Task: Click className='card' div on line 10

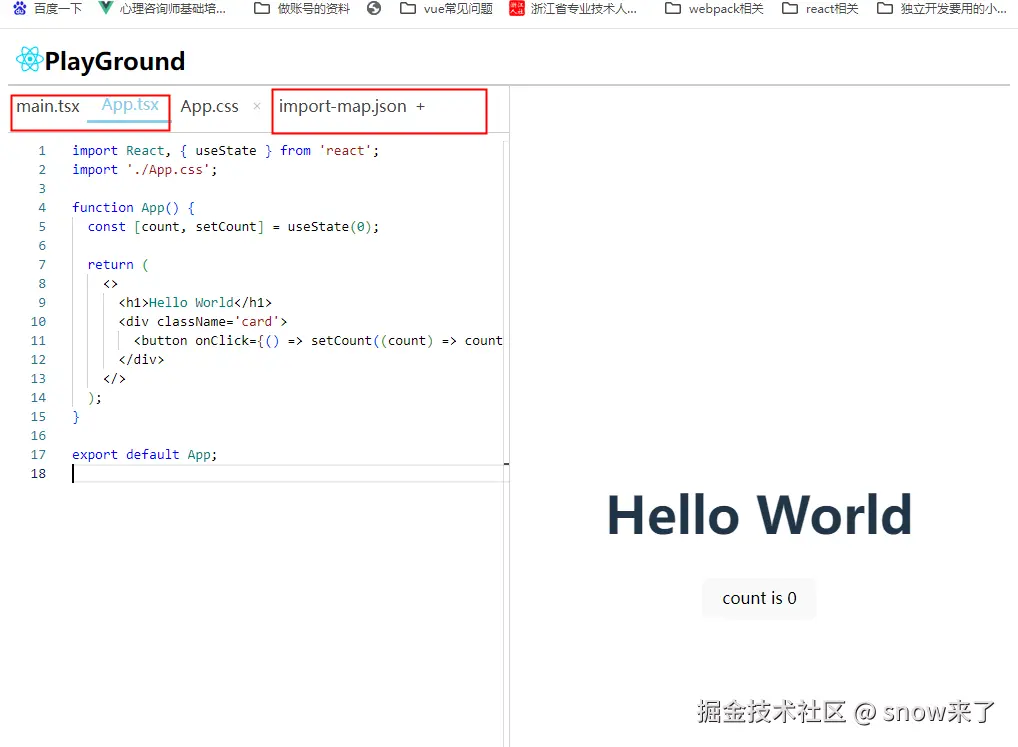Action: [x=203, y=322]
